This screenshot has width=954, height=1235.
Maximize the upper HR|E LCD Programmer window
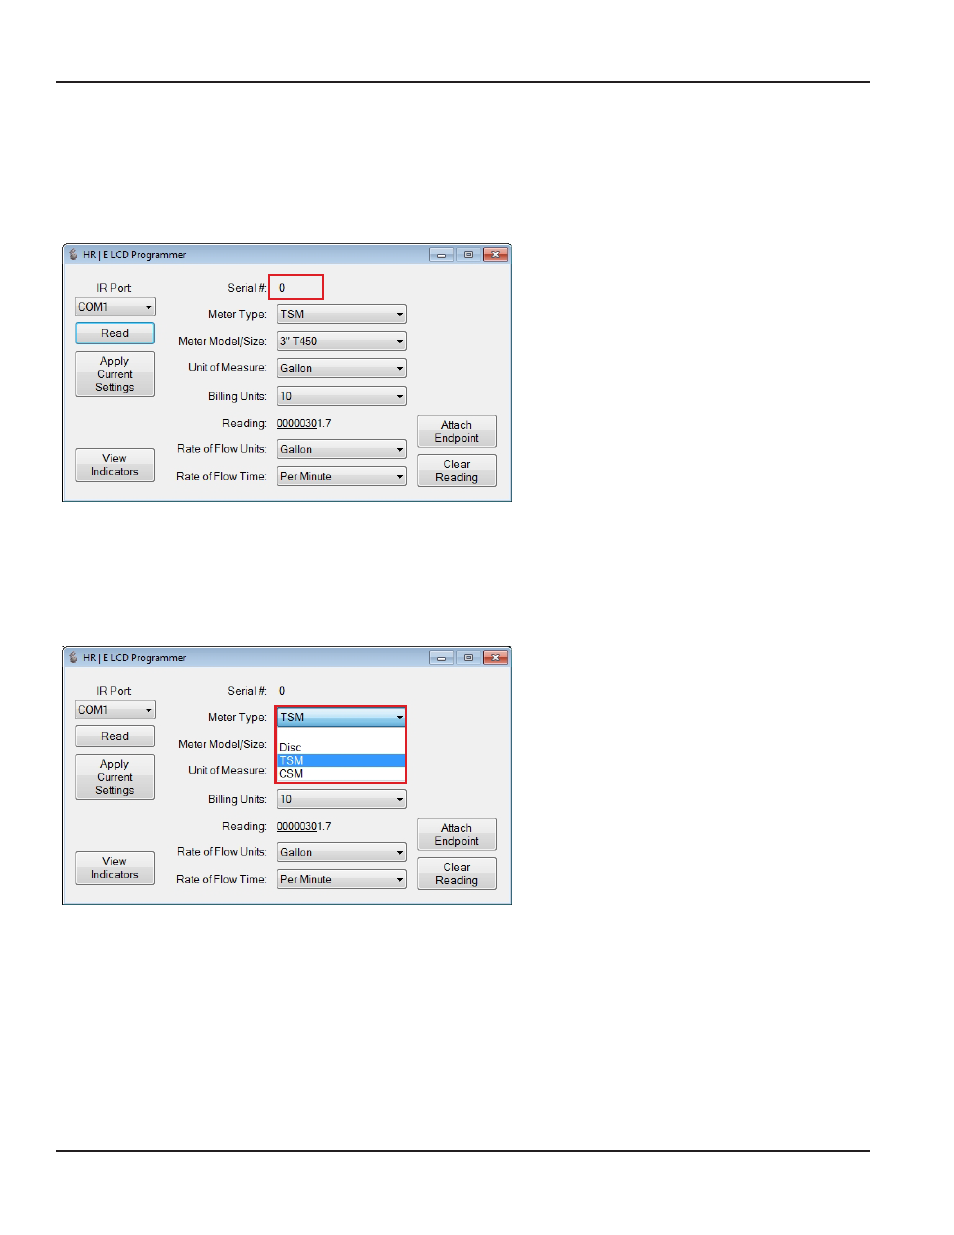(468, 254)
